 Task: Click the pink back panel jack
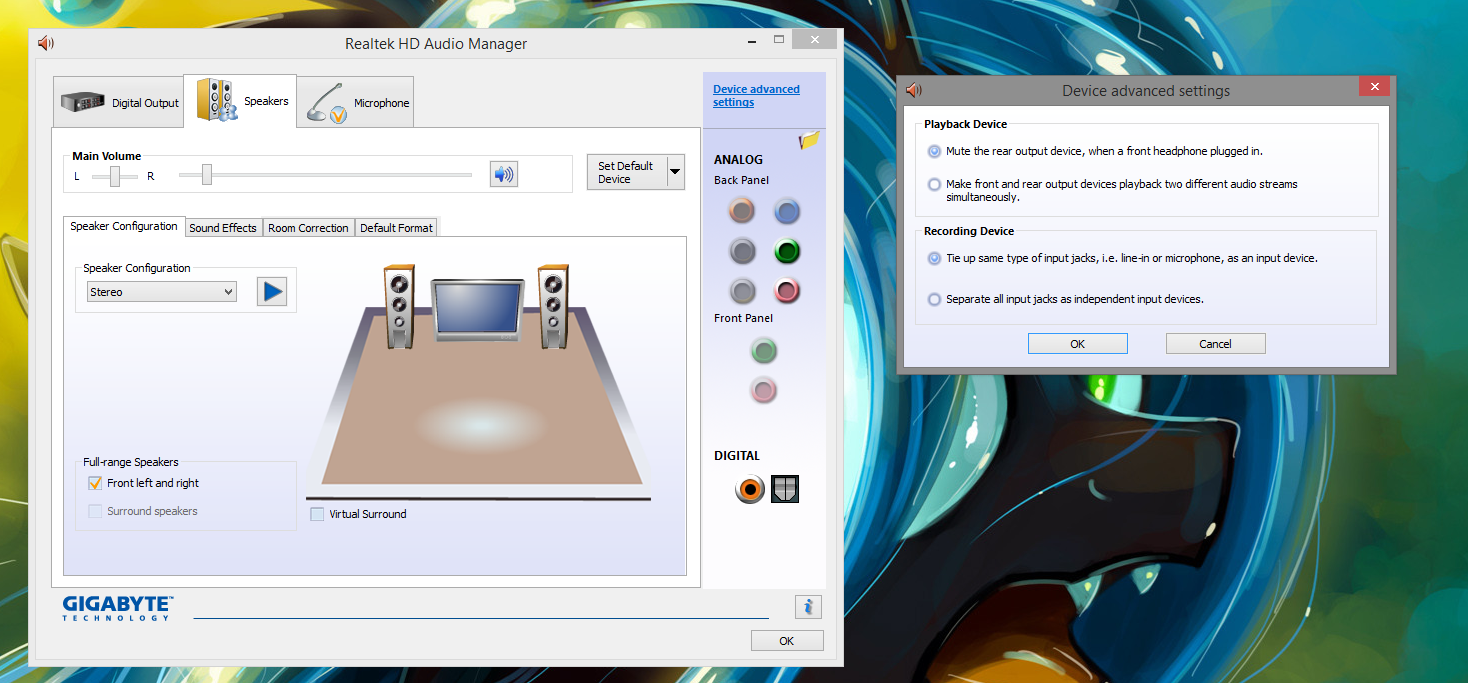787,291
